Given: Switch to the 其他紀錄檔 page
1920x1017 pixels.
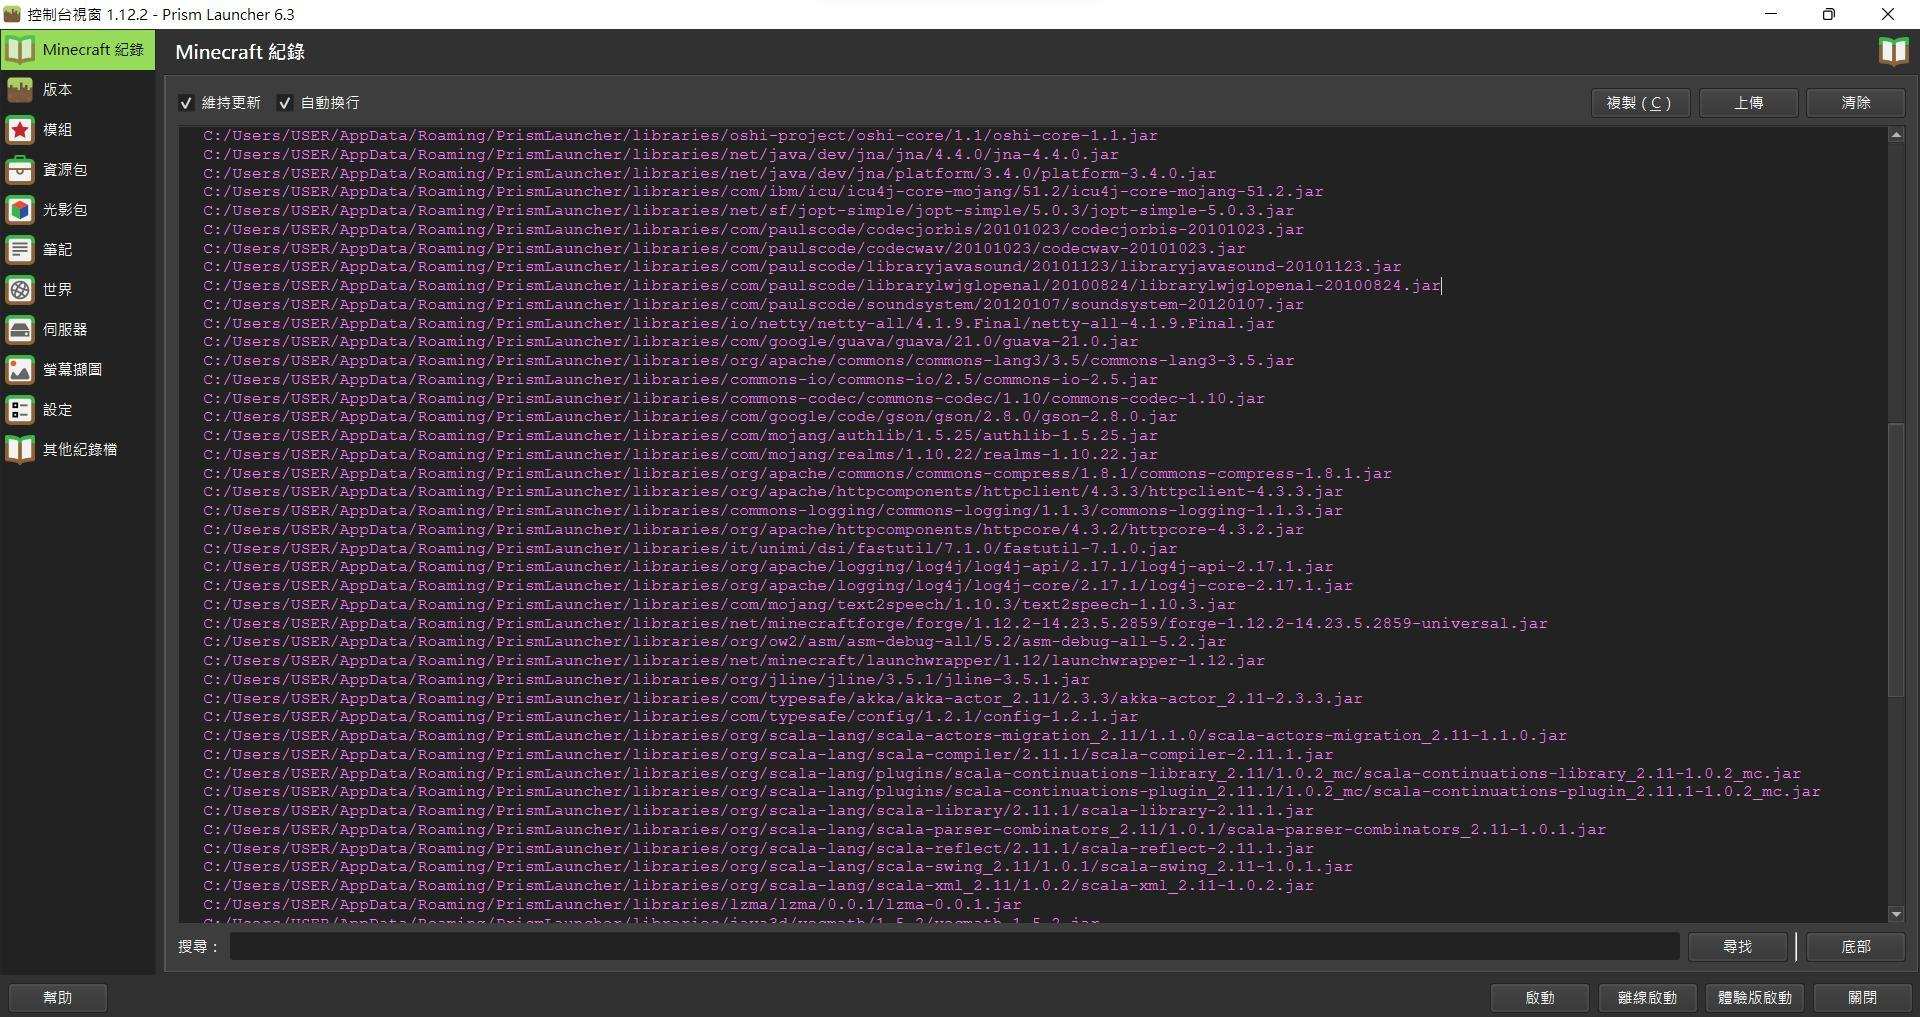Looking at the screenshot, I should 77,449.
